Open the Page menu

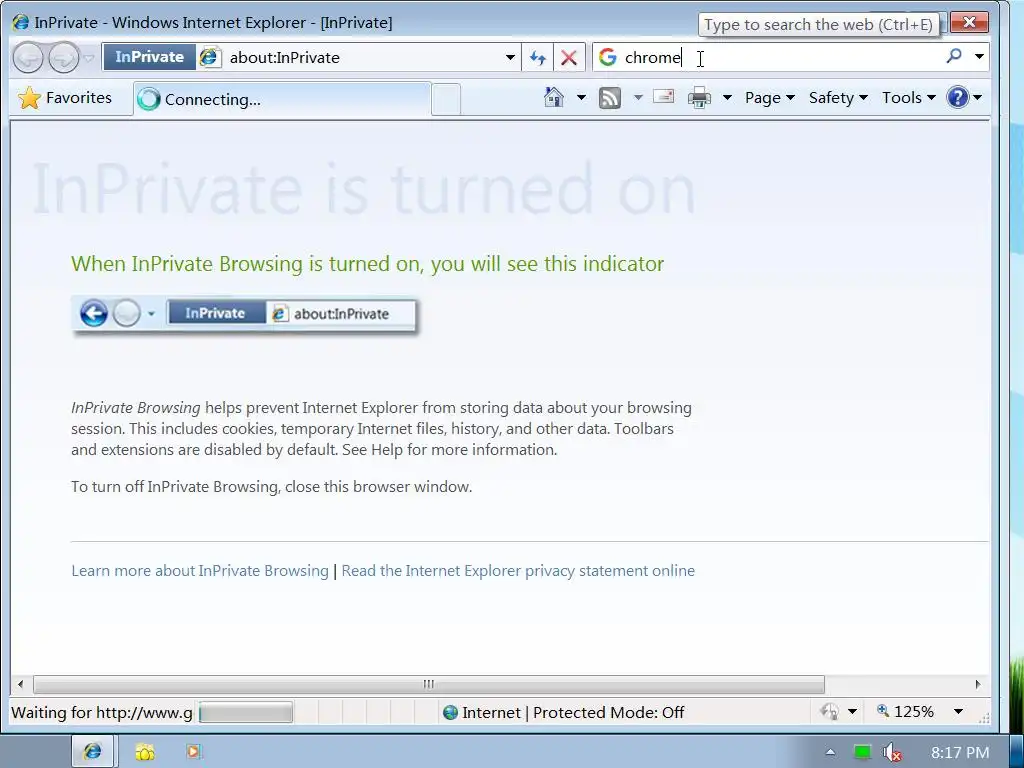[769, 98]
